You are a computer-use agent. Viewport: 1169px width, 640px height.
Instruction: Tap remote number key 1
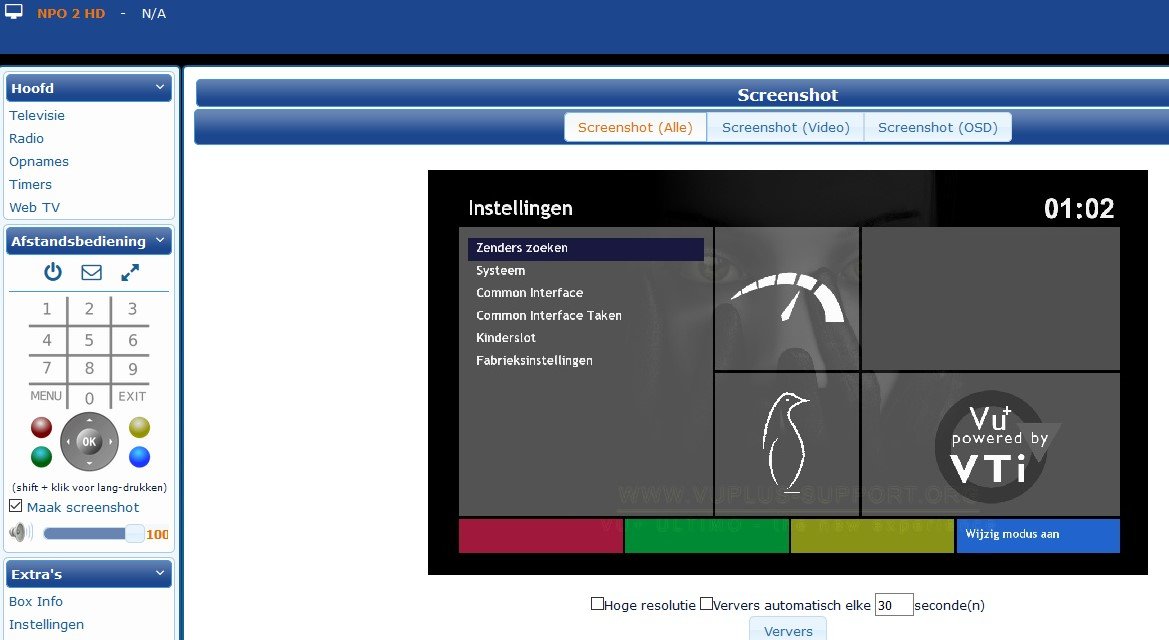pyautogui.click(x=47, y=309)
